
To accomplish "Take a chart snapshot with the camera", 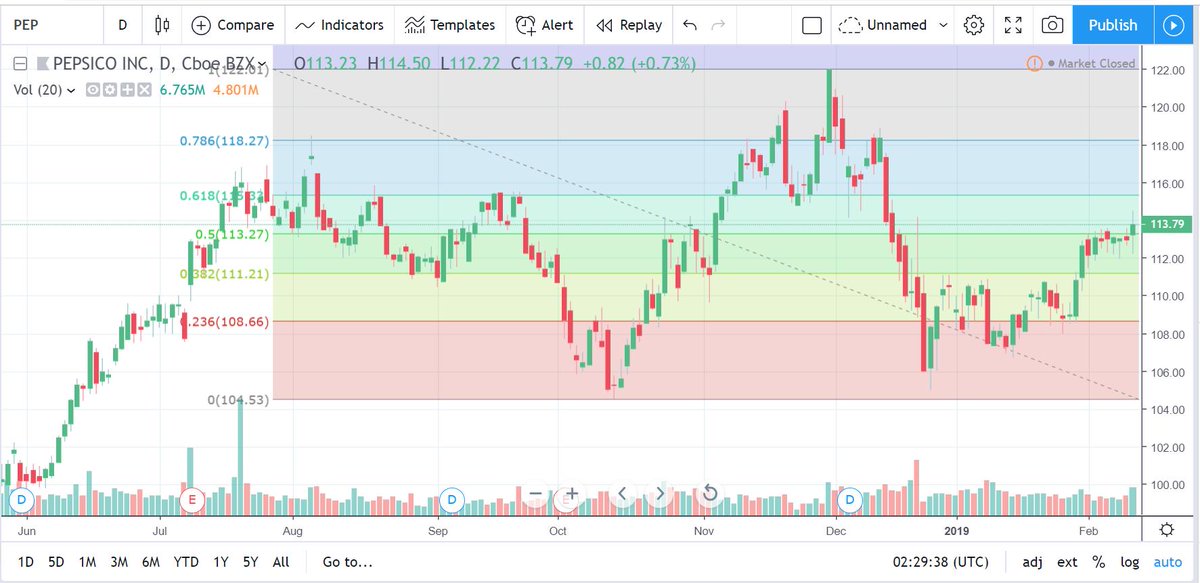I will (1052, 25).
